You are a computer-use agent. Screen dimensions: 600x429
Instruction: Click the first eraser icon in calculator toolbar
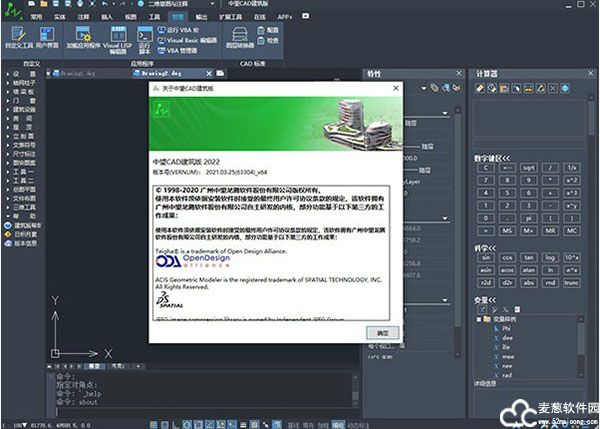click(x=480, y=88)
